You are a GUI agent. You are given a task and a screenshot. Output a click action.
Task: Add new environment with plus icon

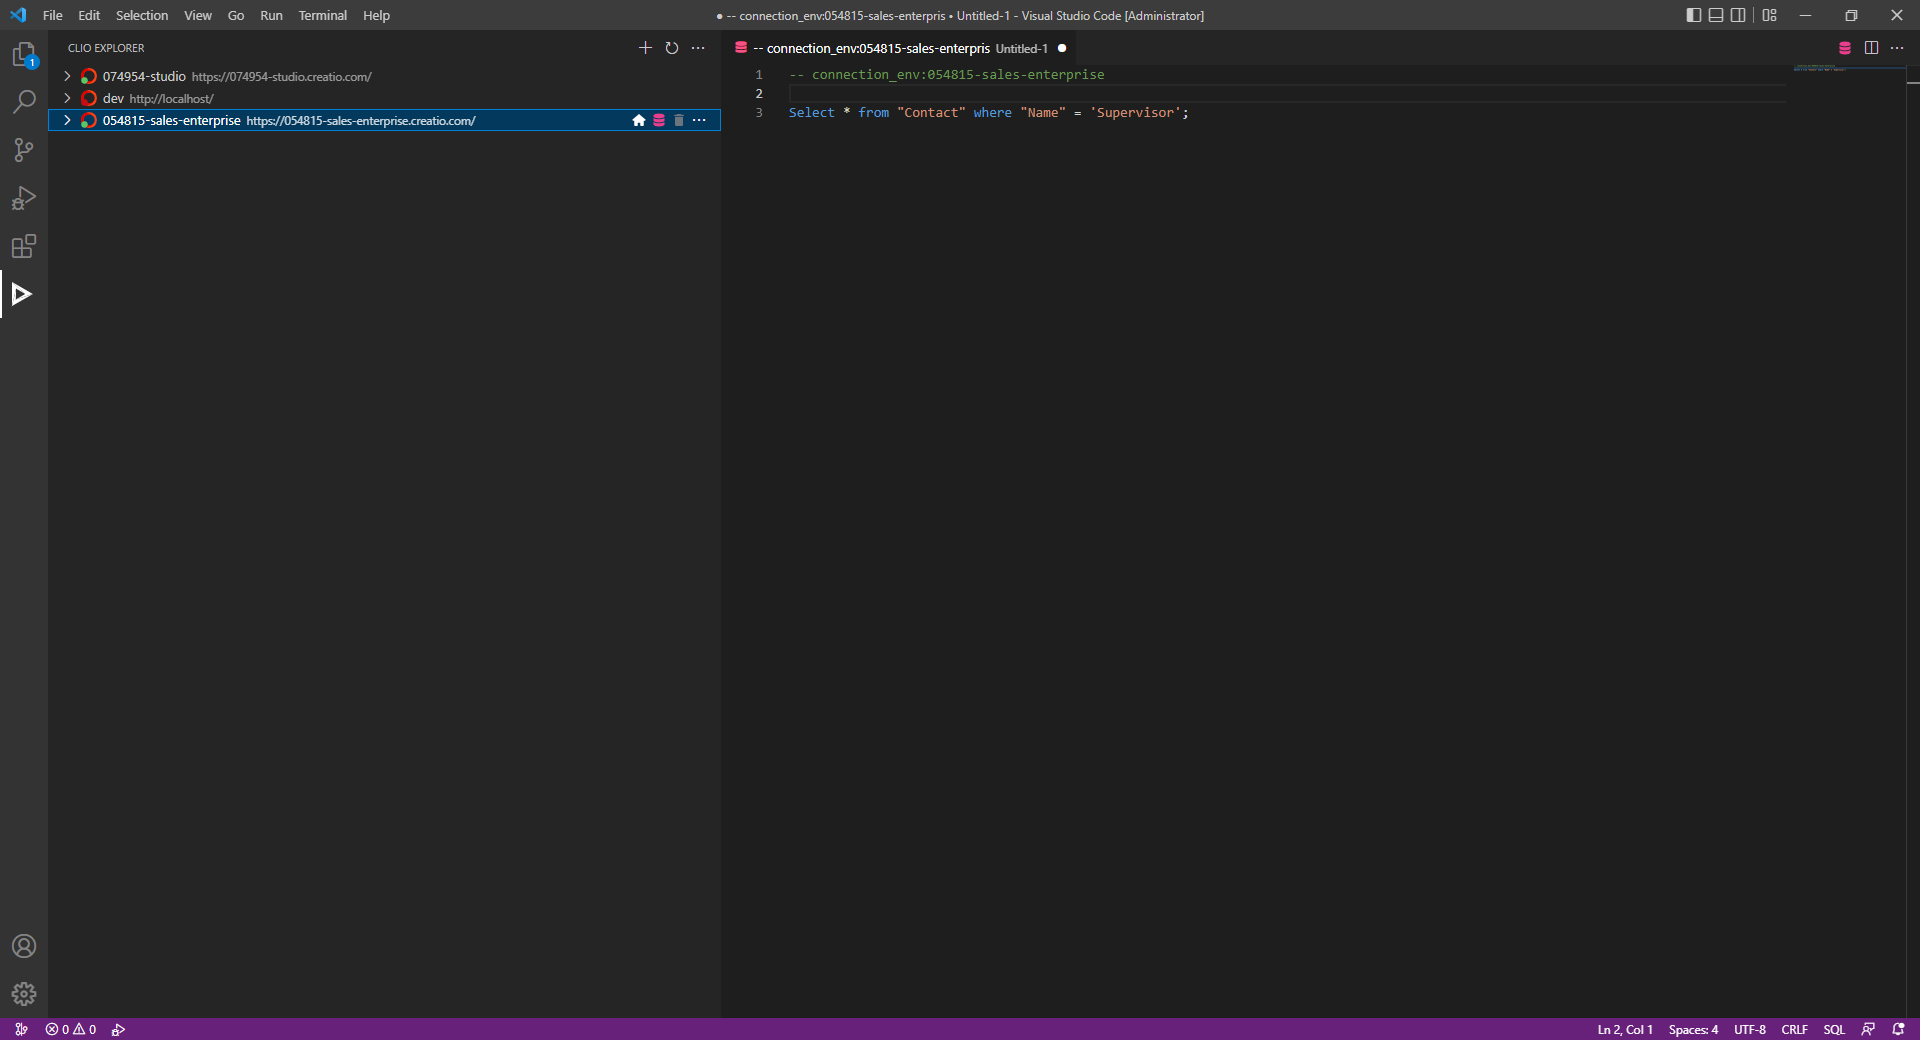tap(645, 48)
